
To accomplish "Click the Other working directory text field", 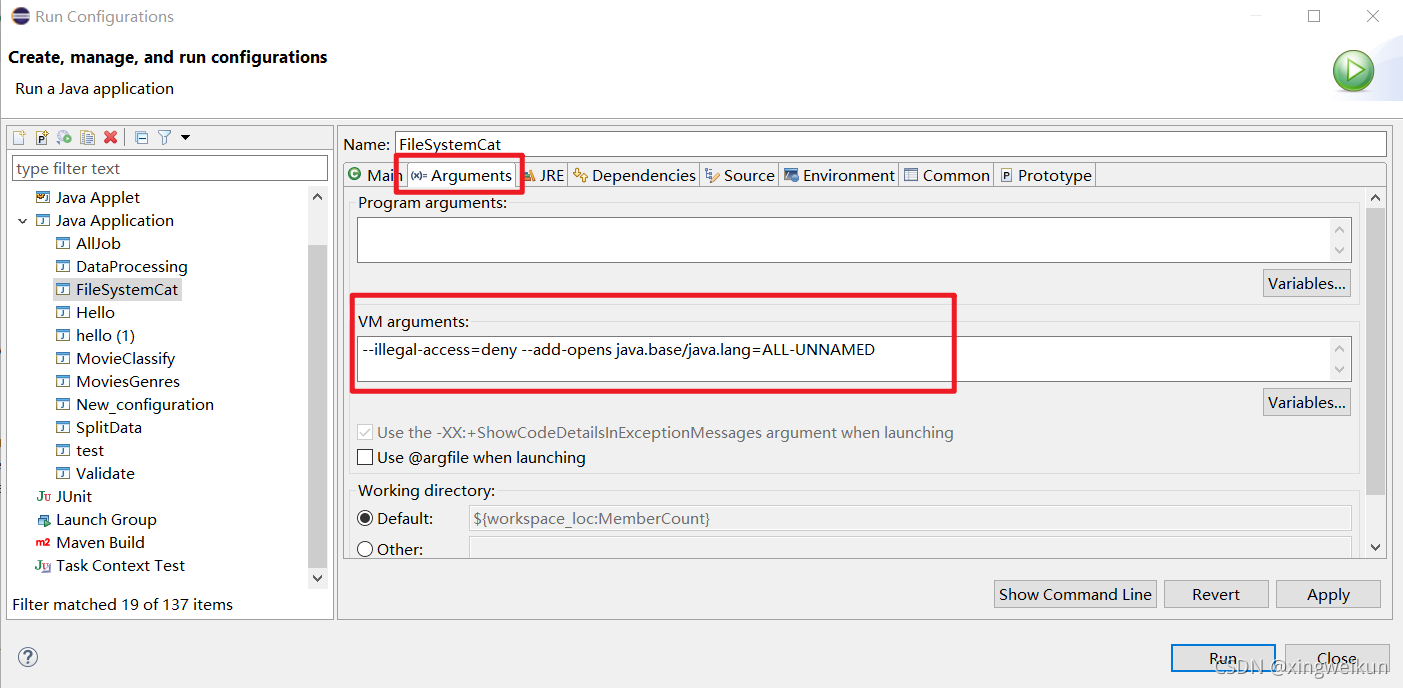I will [x=910, y=548].
